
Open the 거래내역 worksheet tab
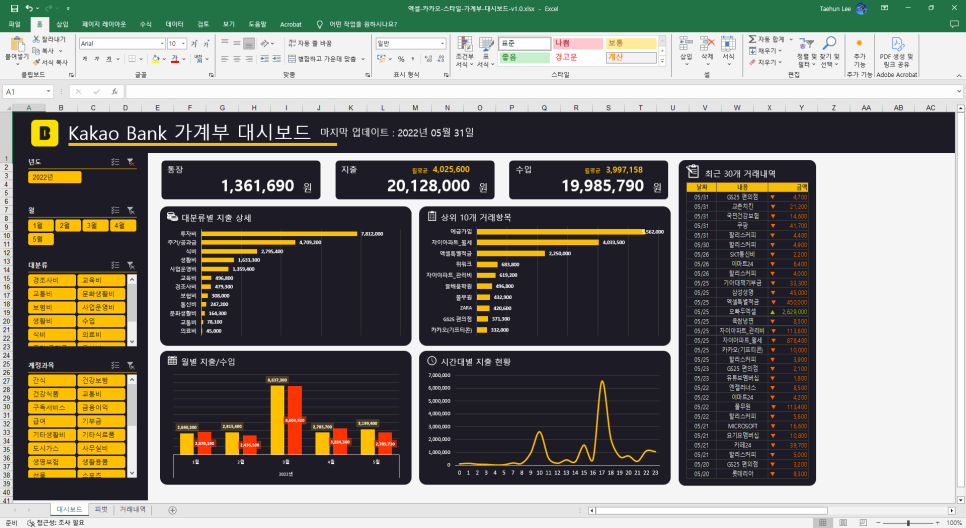coord(132,510)
